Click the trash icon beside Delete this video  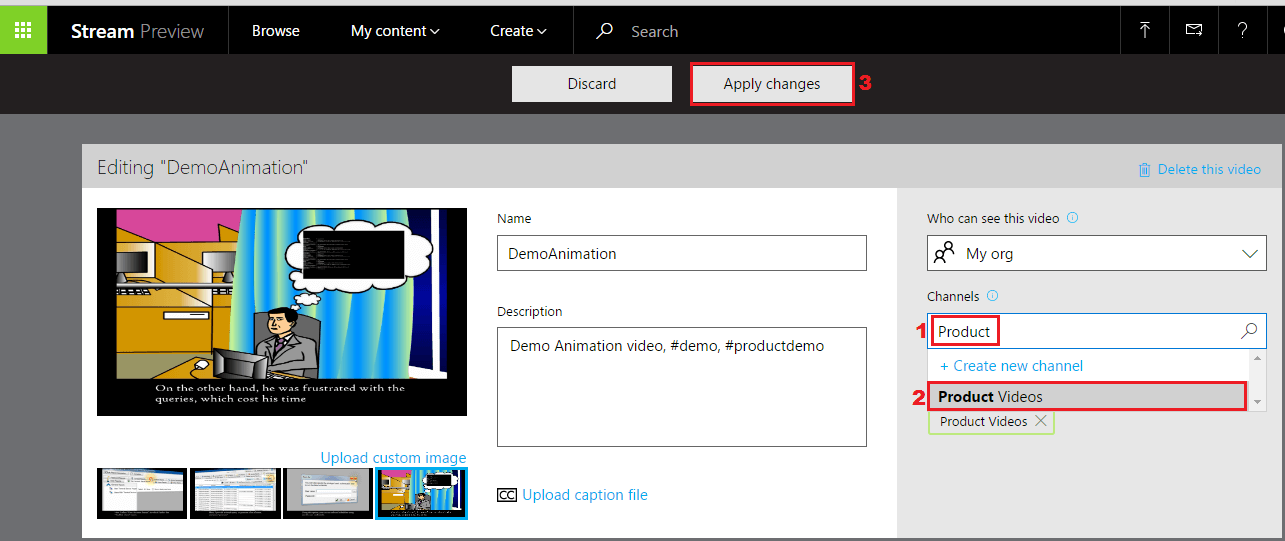point(1144,170)
